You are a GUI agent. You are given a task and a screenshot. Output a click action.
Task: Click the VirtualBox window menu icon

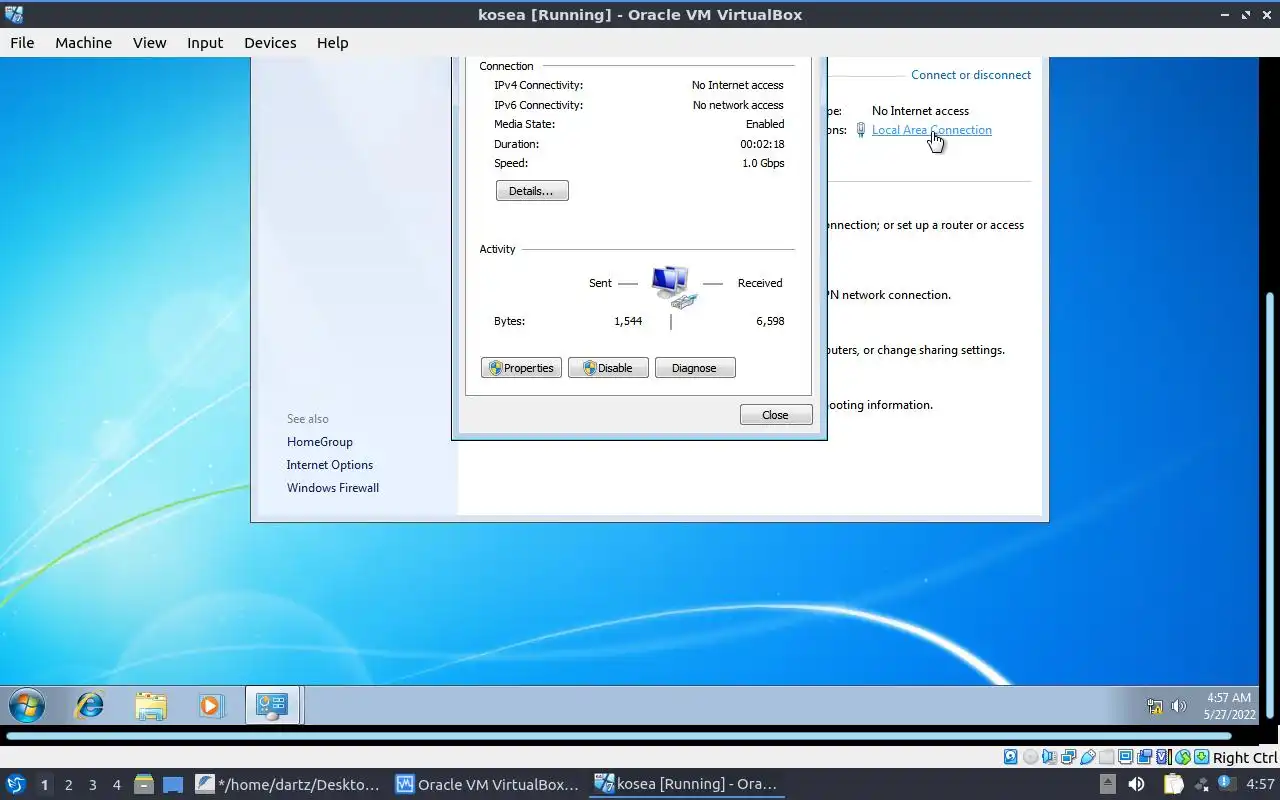pos(14,14)
